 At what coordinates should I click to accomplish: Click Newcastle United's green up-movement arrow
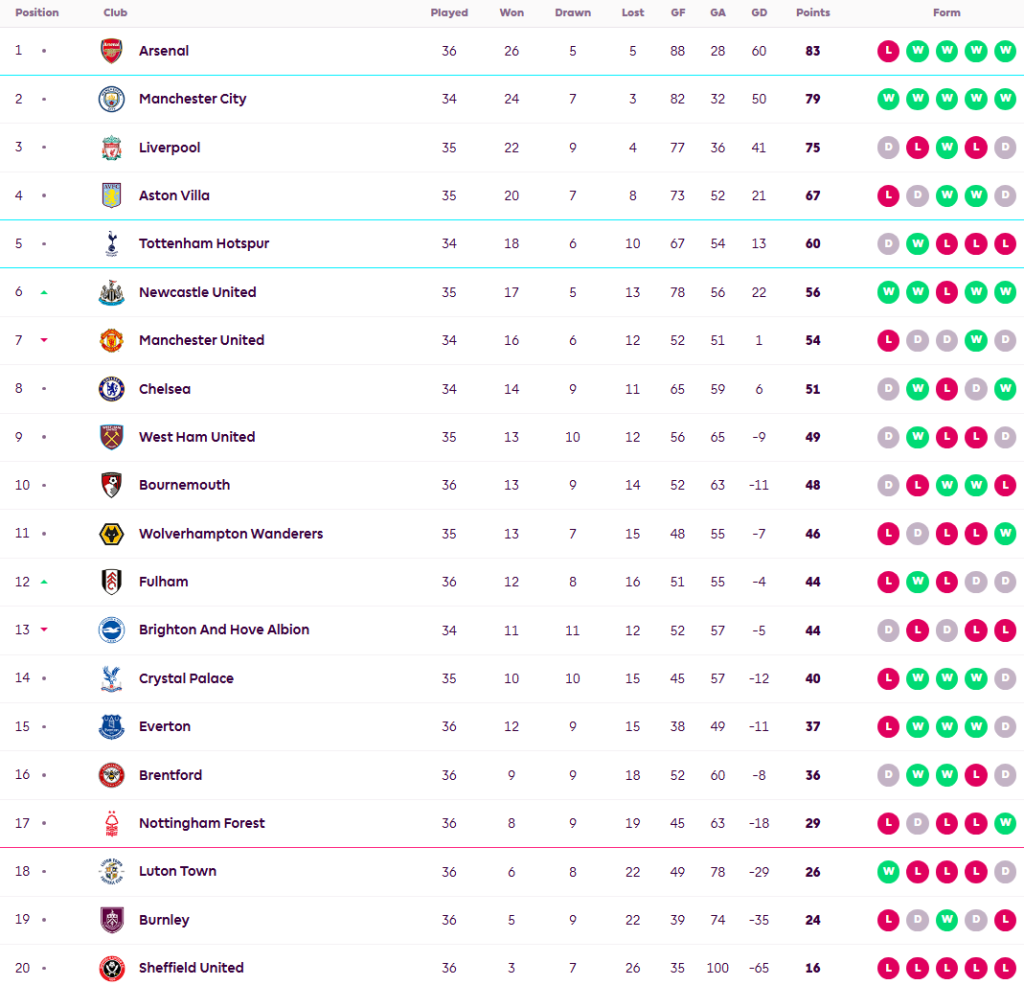(44, 292)
